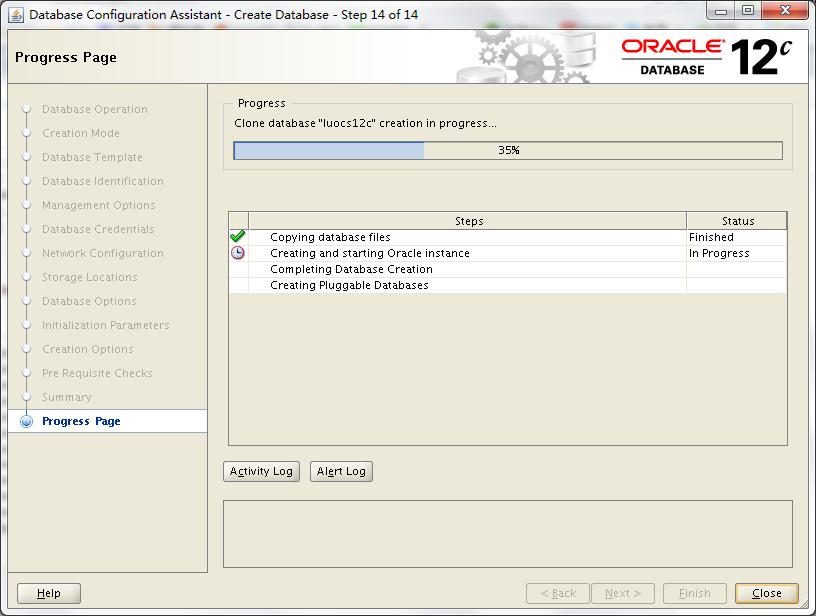Viewport: 816px width, 616px height.
Task: Open the Alert Log
Action: [341, 471]
